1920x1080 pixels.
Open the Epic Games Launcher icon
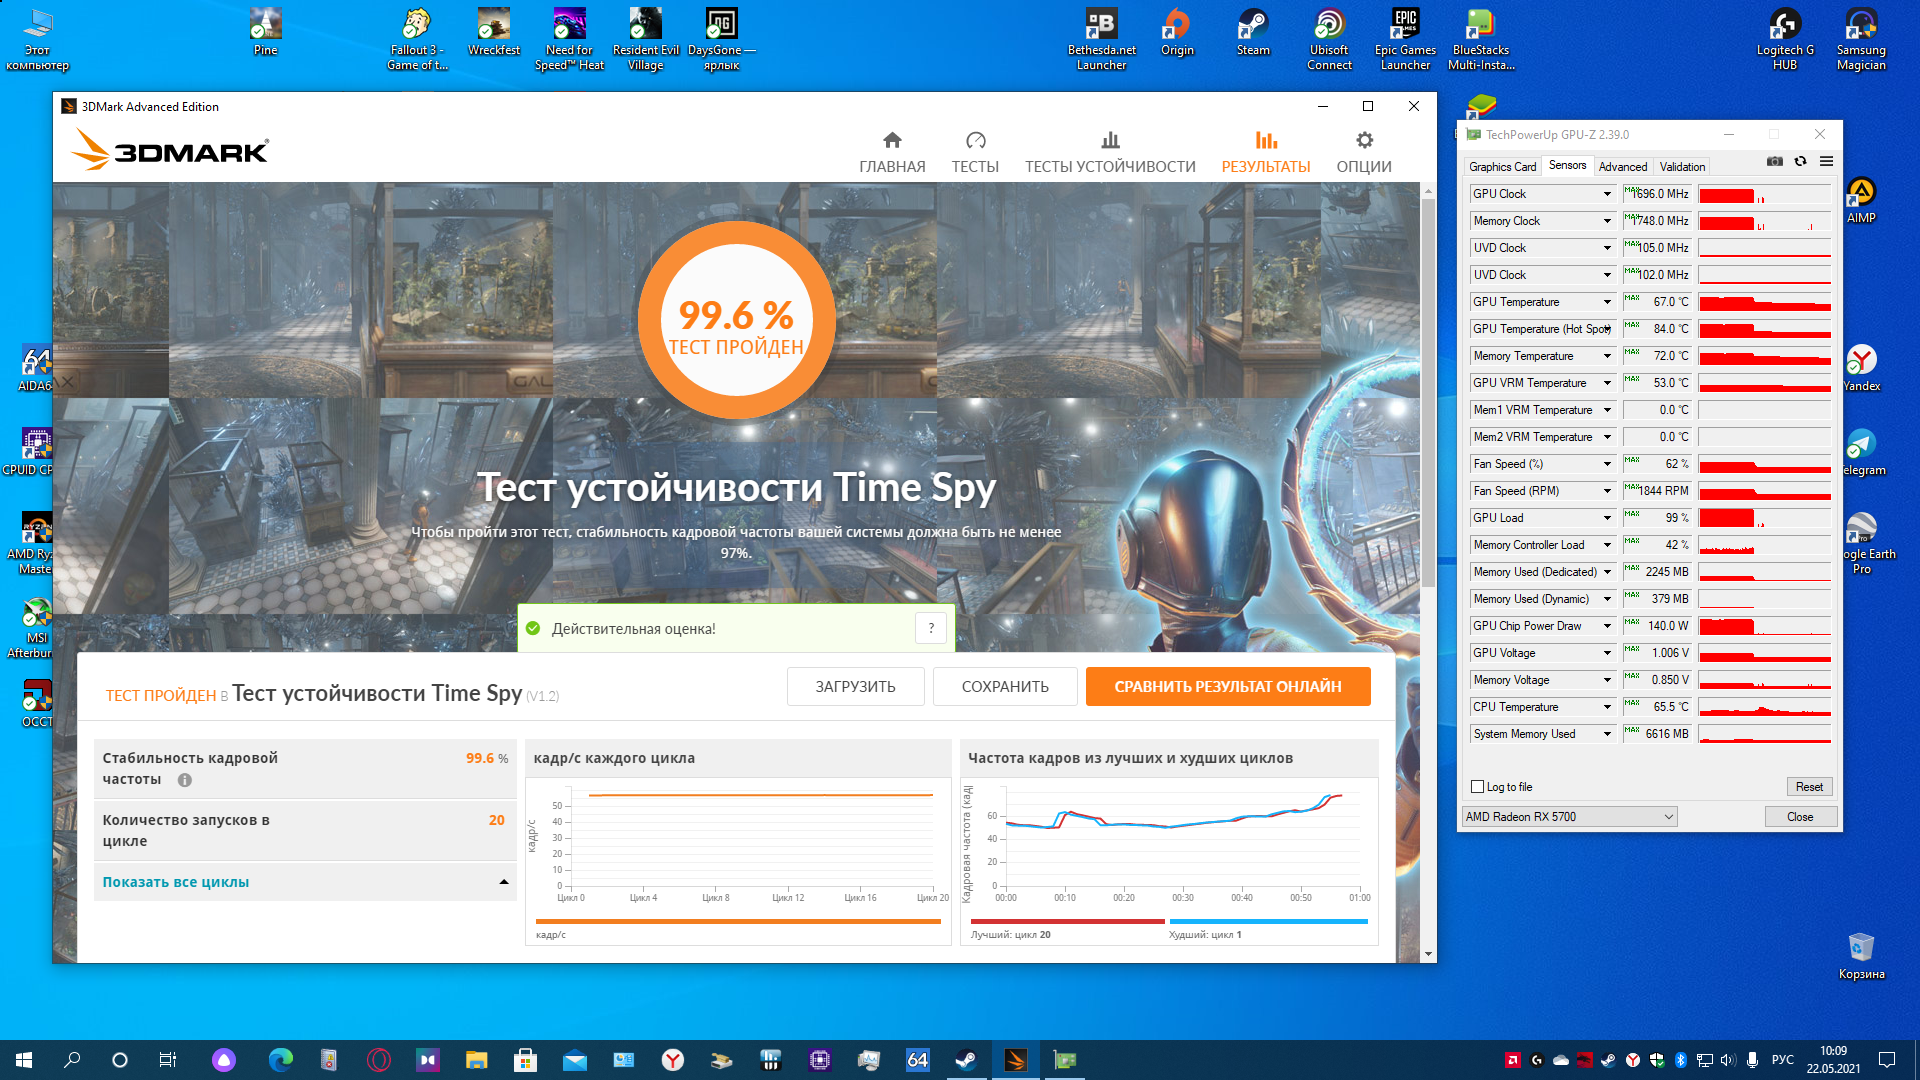[x=1405, y=39]
